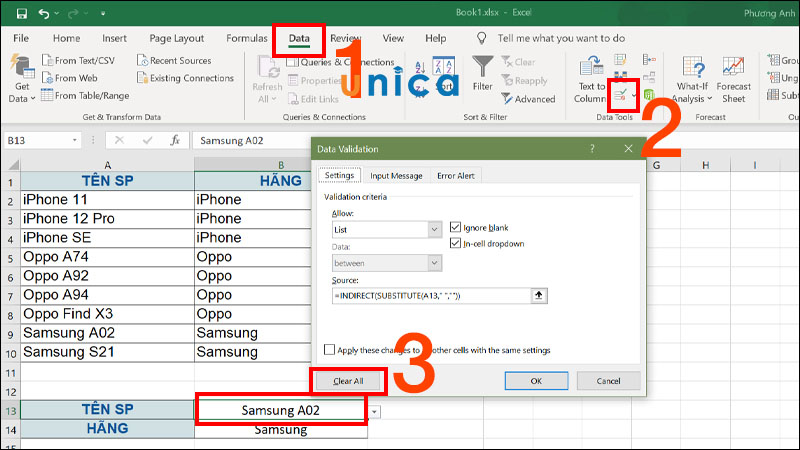Close the Data Validation dialog

[x=628, y=148]
